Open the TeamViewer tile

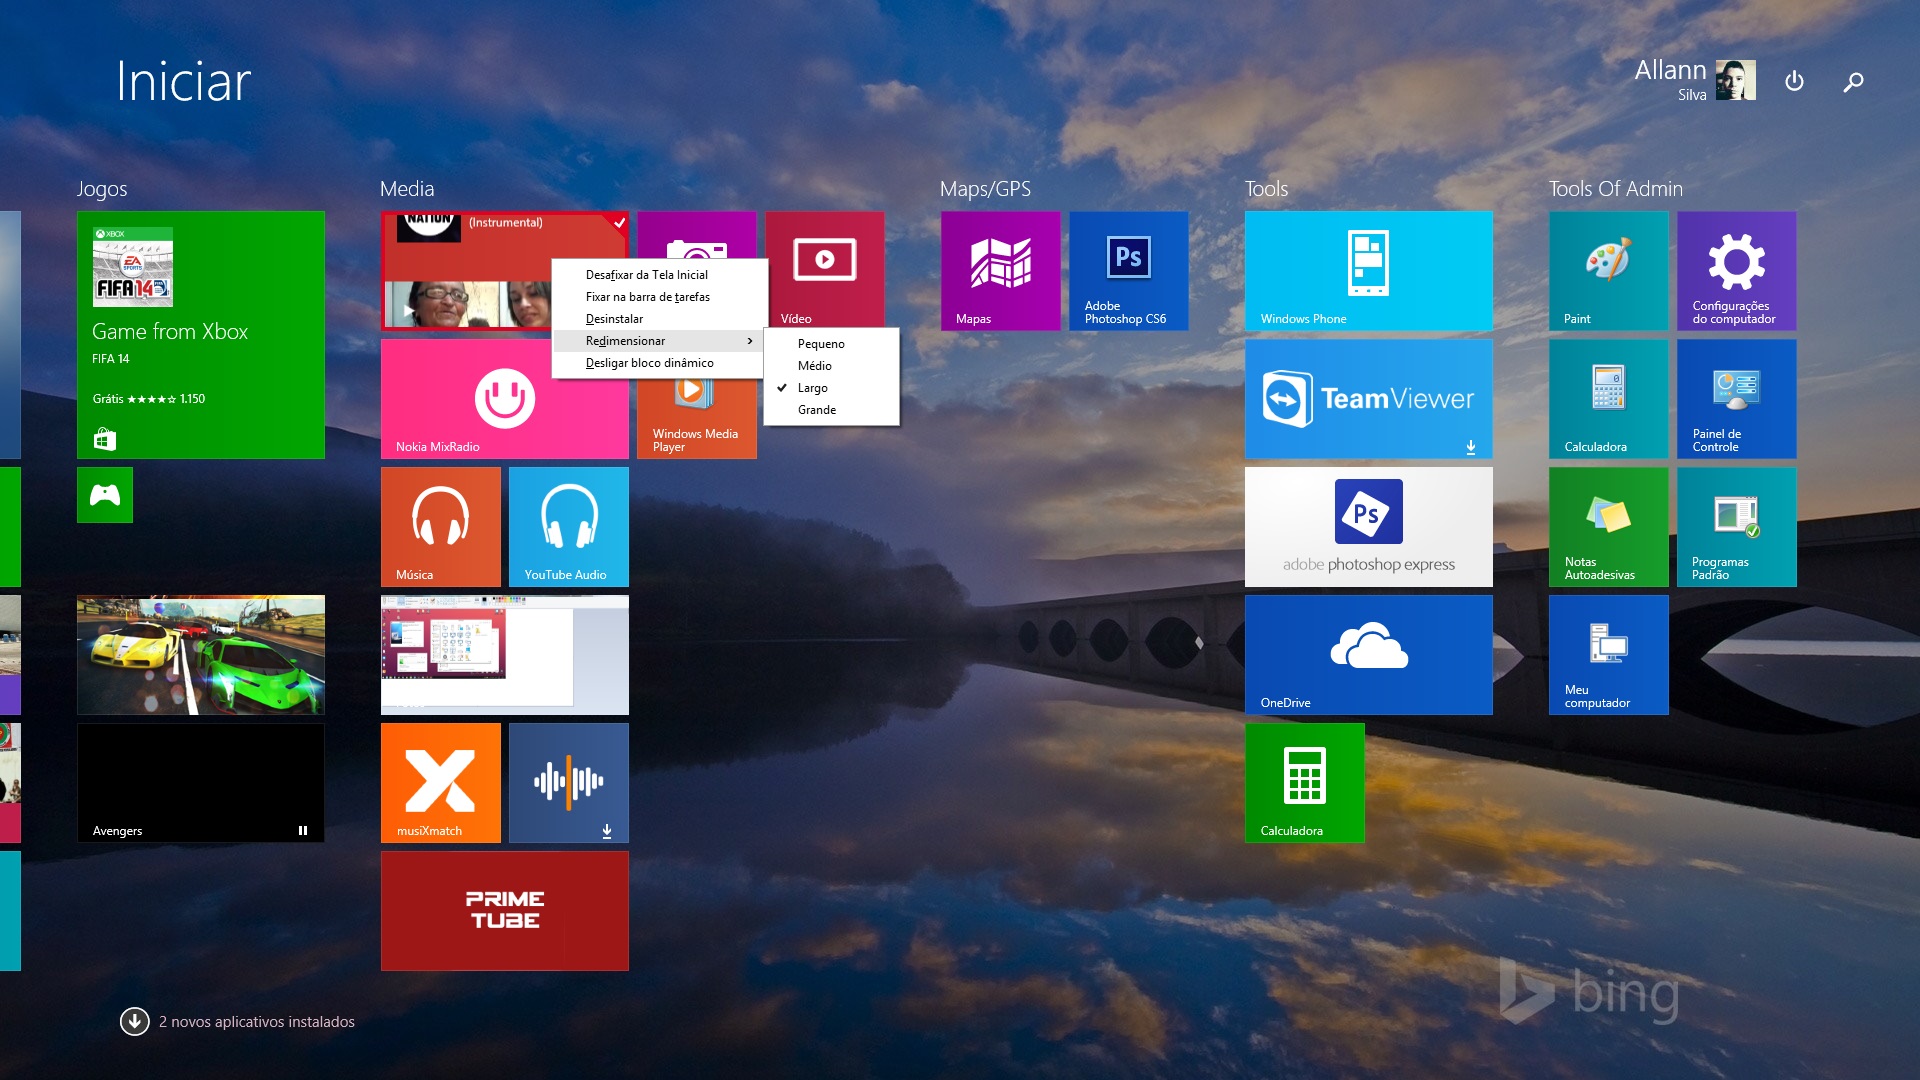(x=1368, y=399)
